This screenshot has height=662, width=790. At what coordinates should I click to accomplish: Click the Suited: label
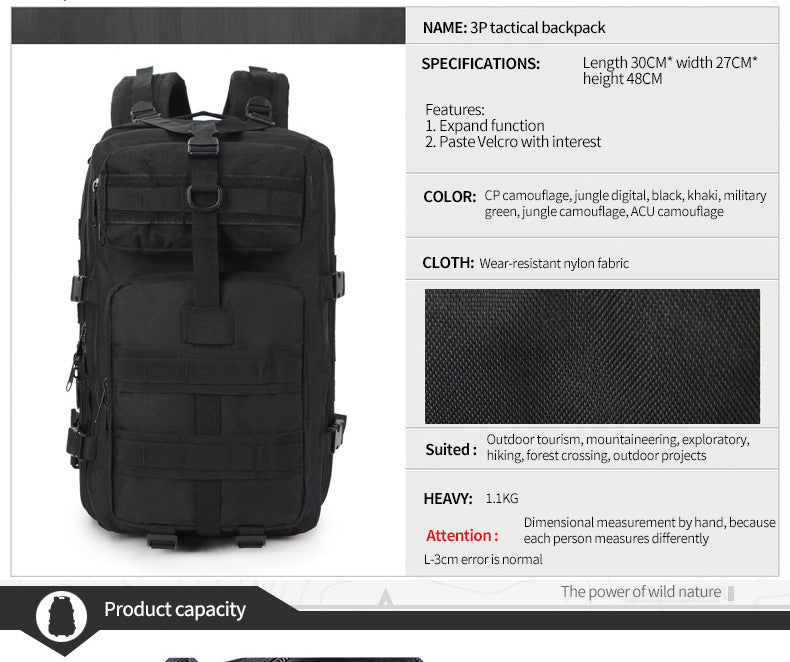click(451, 449)
